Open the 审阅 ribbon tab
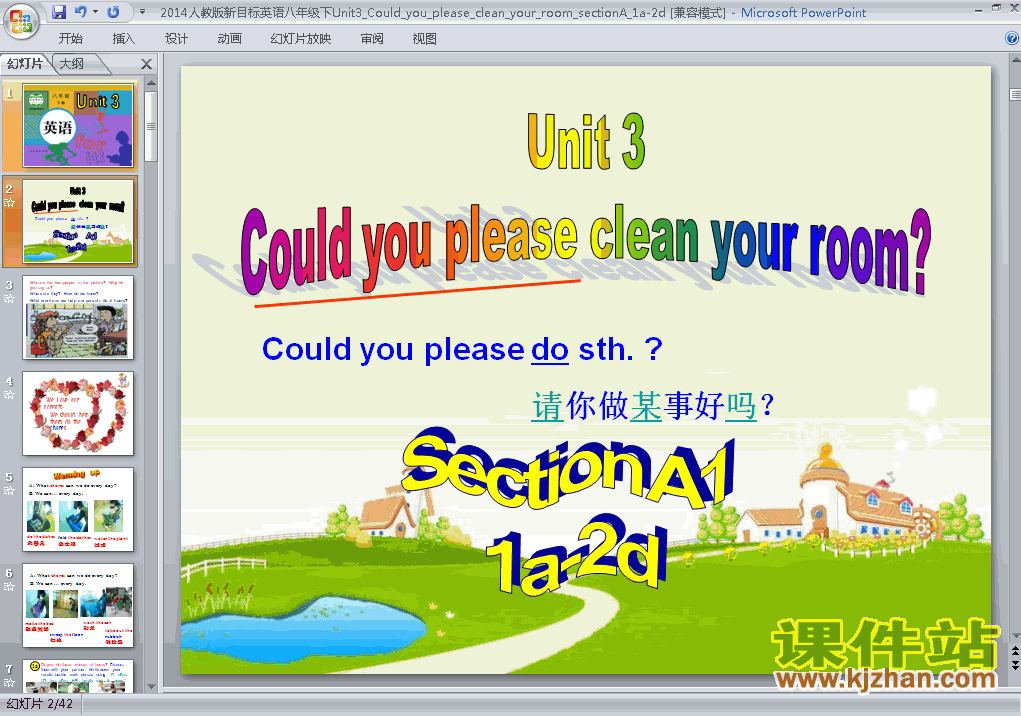Viewport: 1021px width, 716px height. (372, 39)
